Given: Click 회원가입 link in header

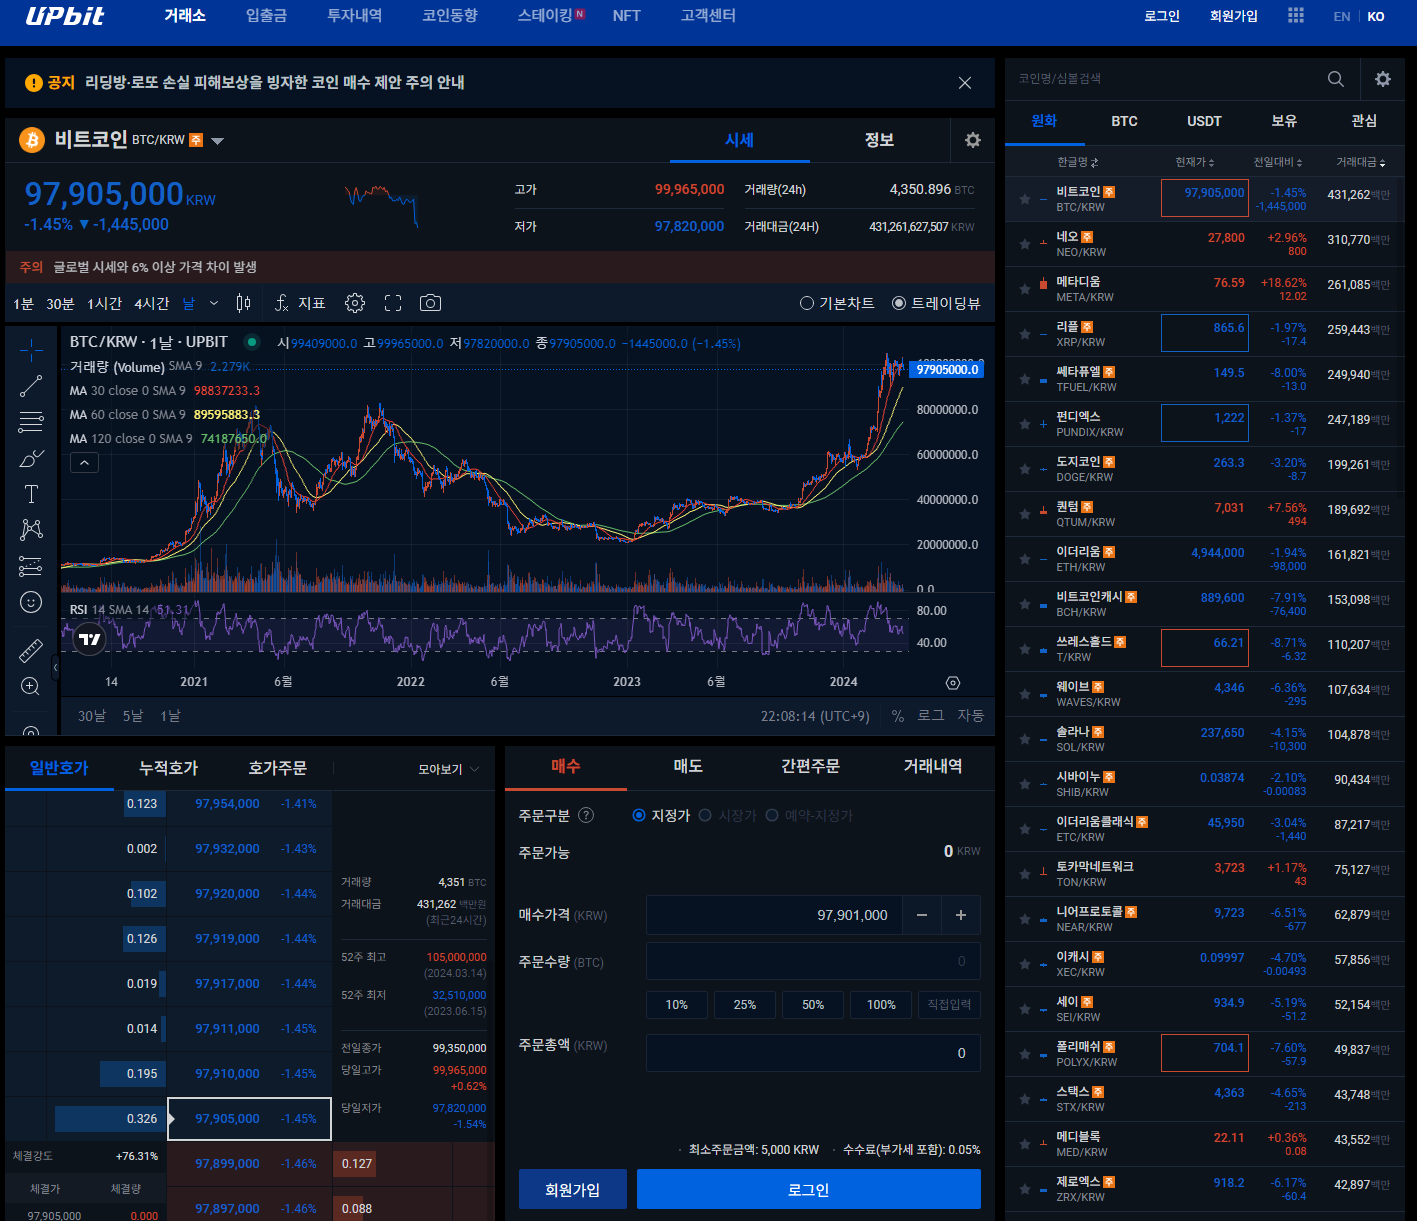Looking at the screenshot, I should tap(1234, 16).
